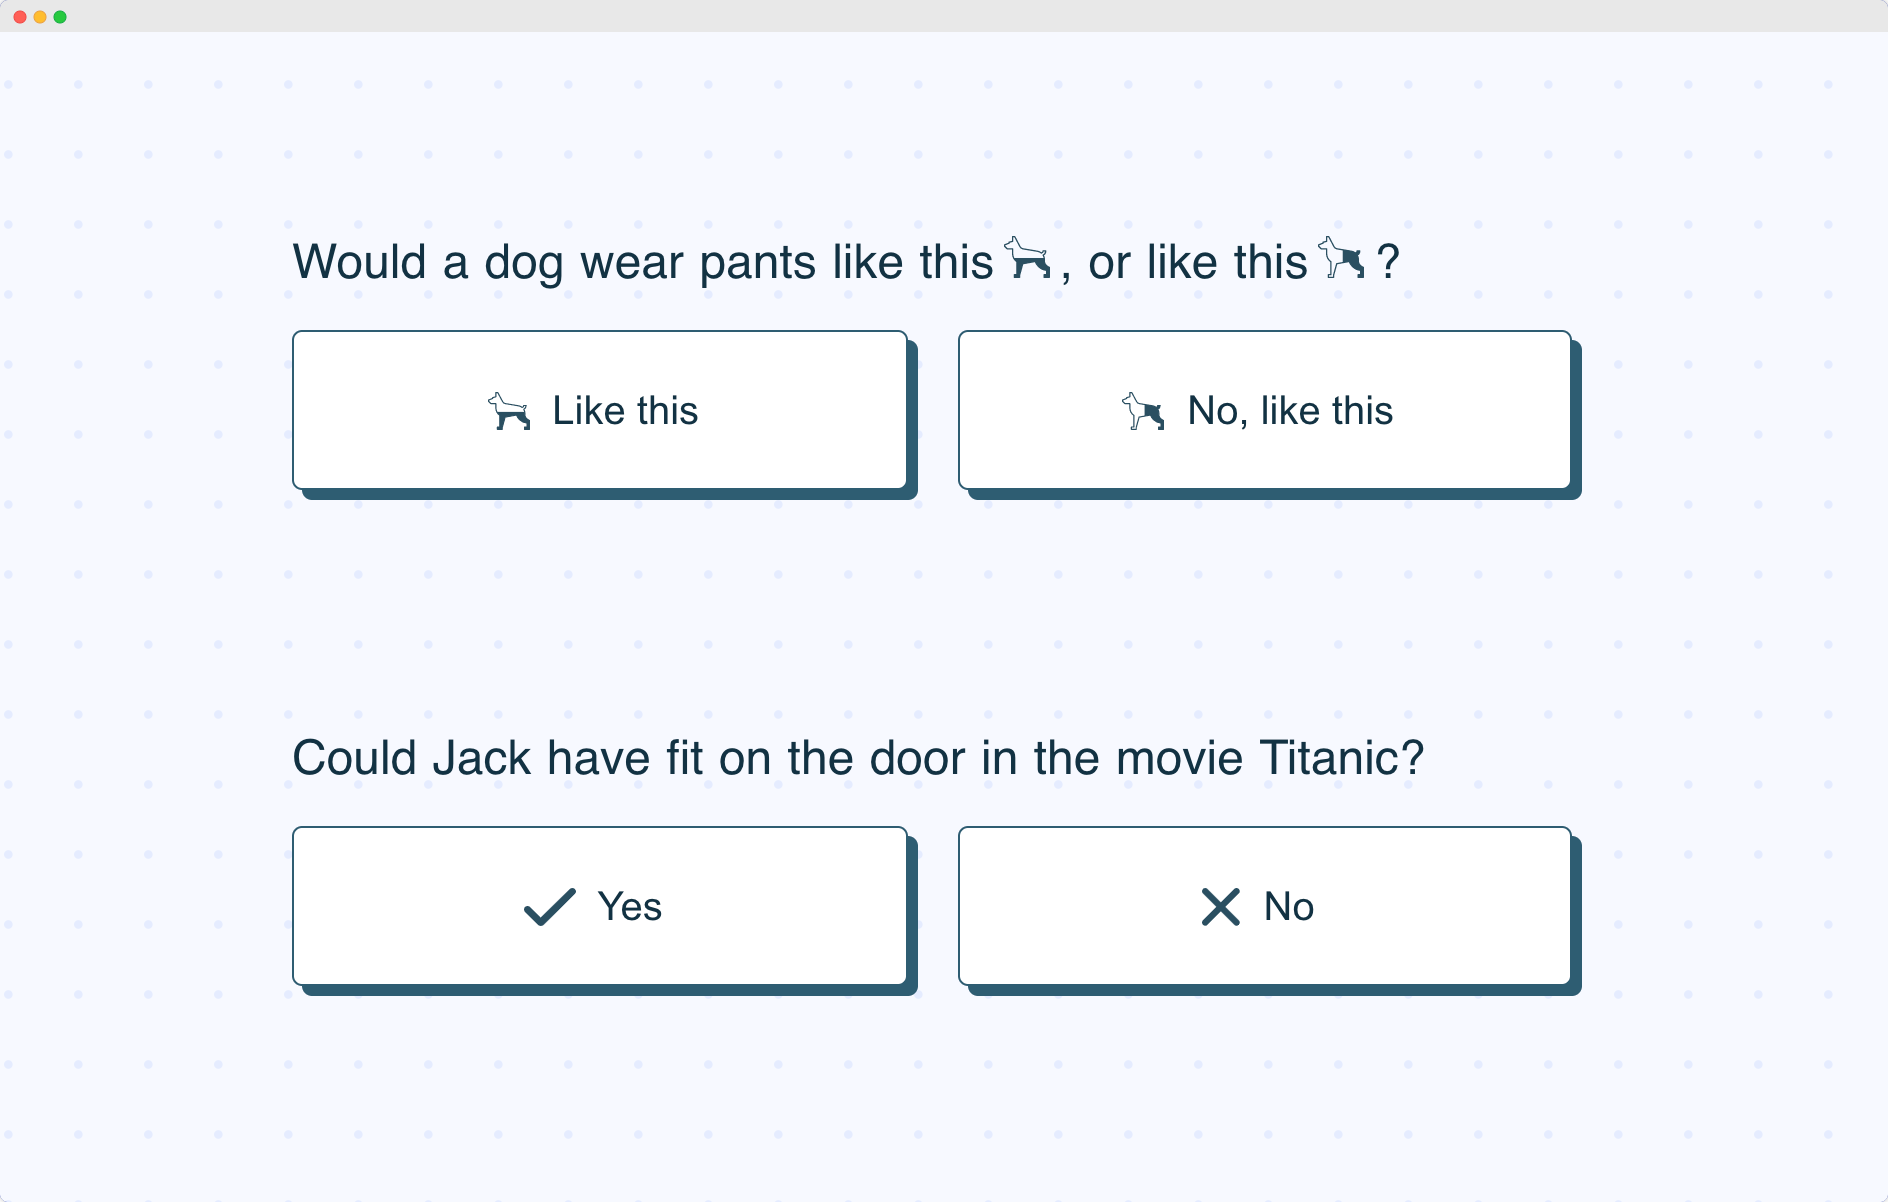This screenshot has width=1888, height=1202.
Task: Click the four-leg pants dog icon in question
Action: click(1027, 258)
